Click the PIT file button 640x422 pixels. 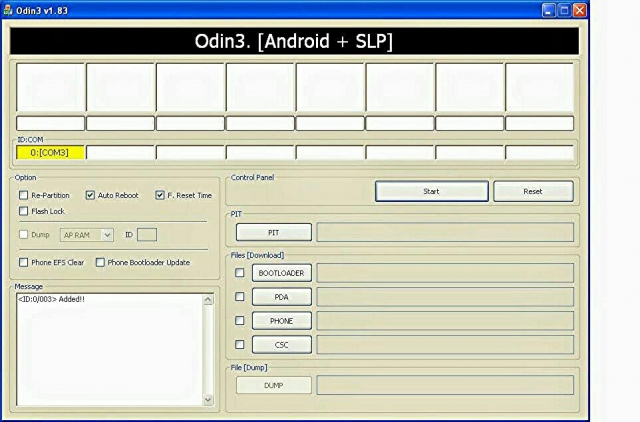pyautogui.click(x=273, y=232)
